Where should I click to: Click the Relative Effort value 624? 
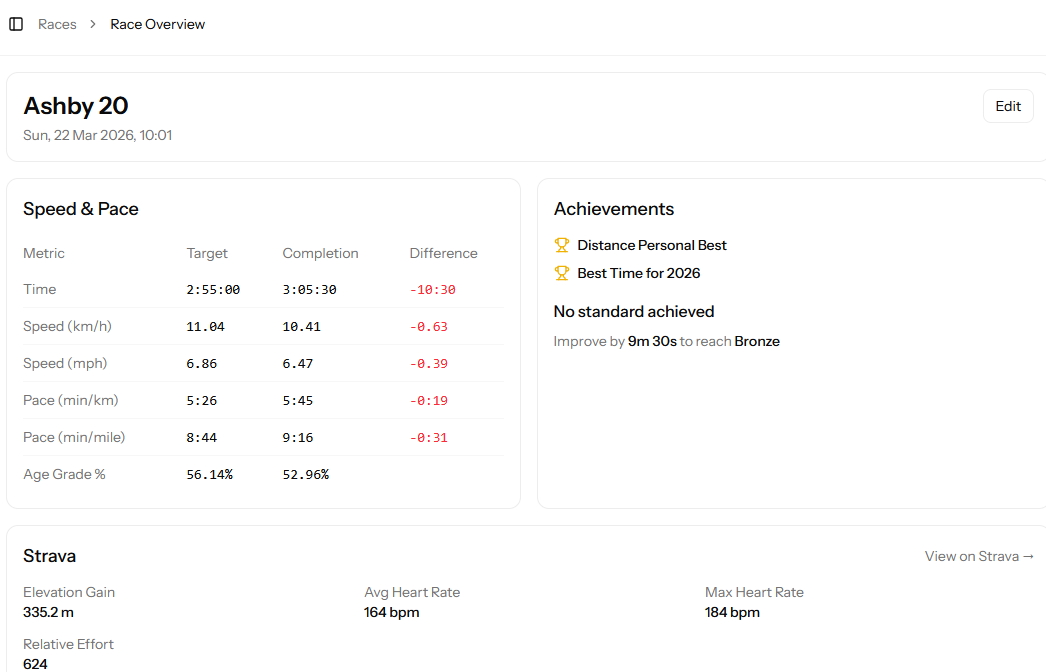[35, 663]
